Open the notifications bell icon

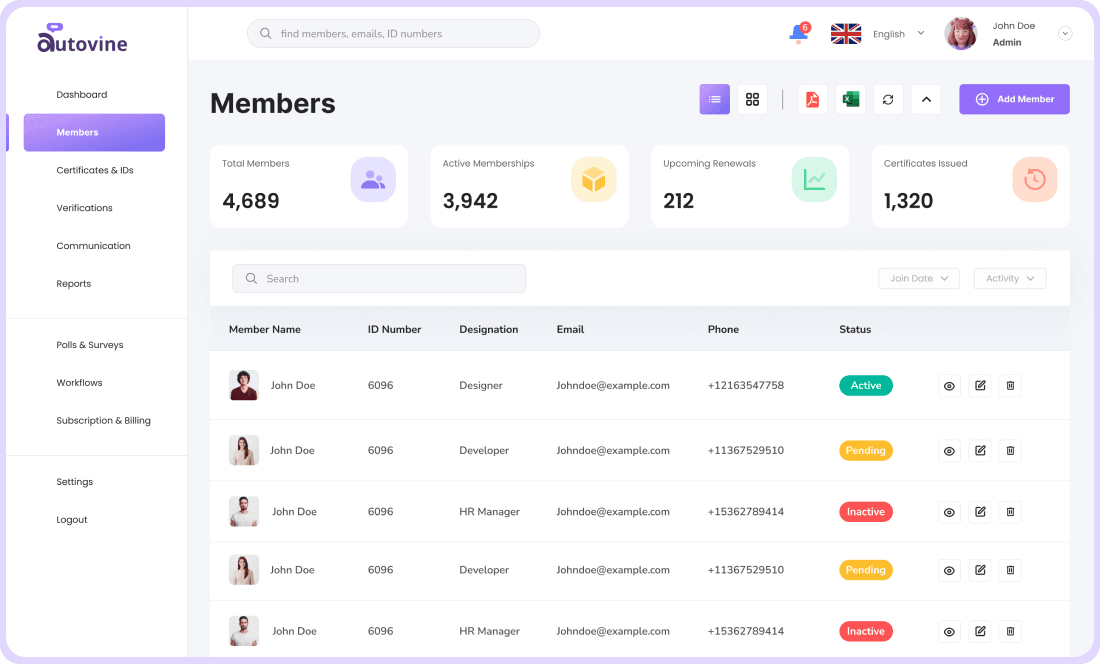pos(798,33)
